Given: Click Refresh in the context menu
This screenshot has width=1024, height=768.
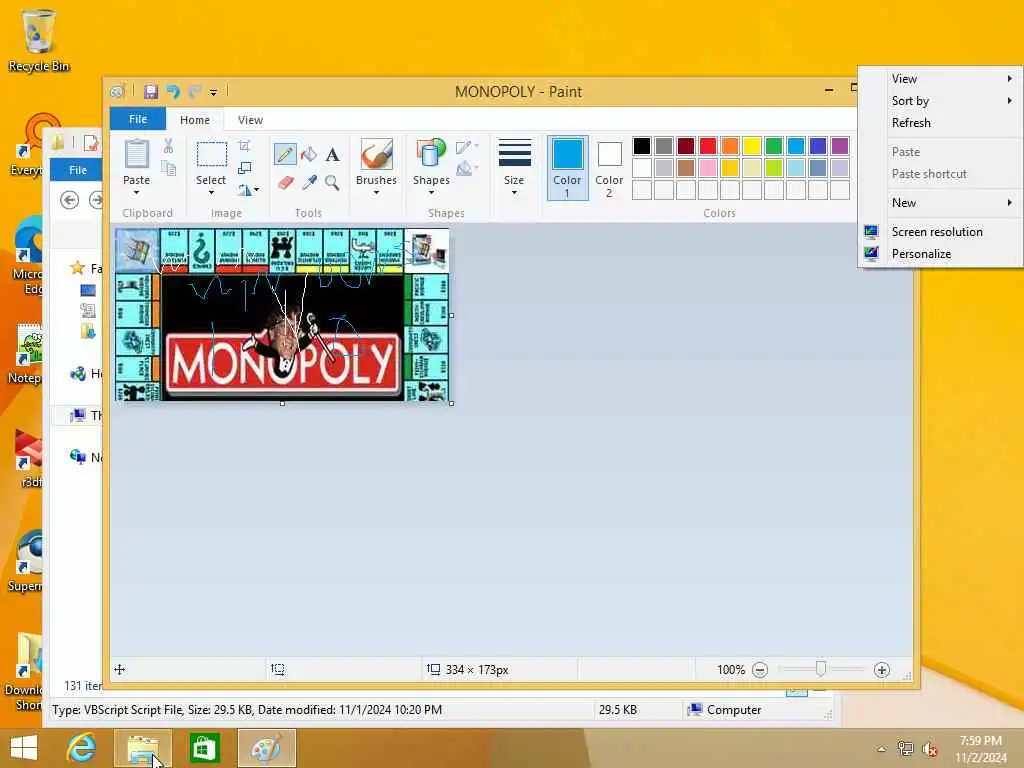Looking at the screenshot, I should pos(940,123).
